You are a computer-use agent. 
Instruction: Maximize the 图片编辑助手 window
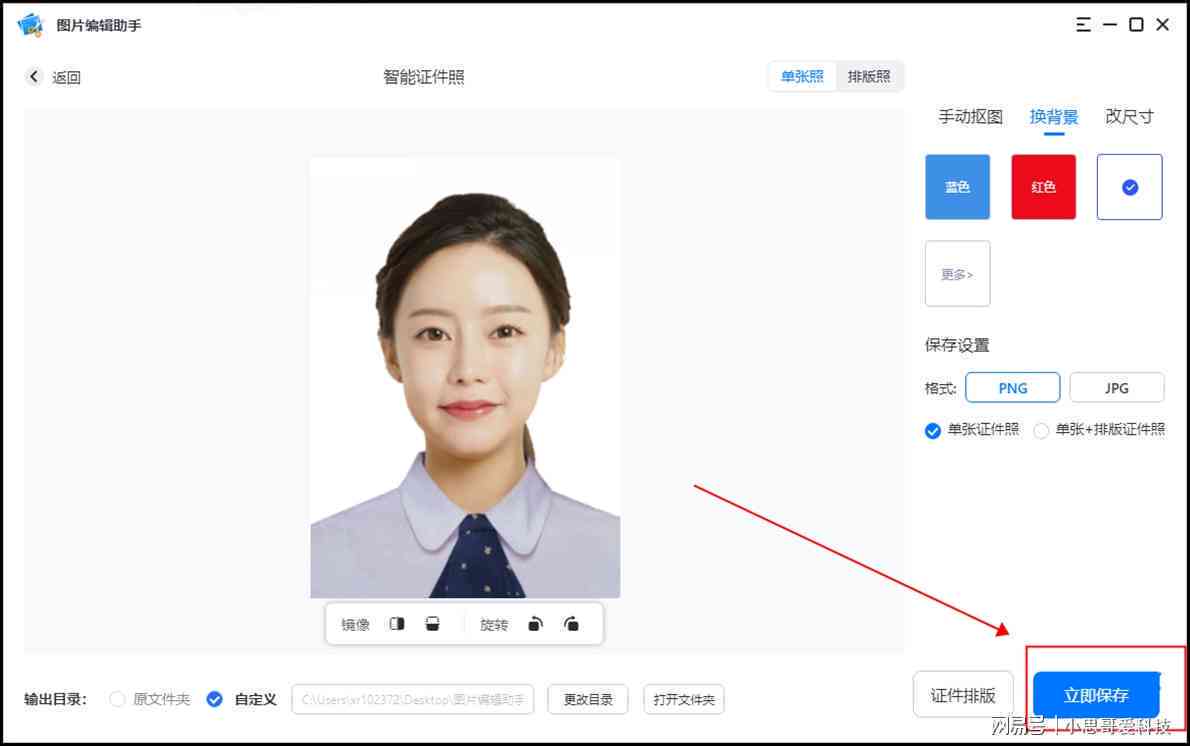[x=1136, y=25]
